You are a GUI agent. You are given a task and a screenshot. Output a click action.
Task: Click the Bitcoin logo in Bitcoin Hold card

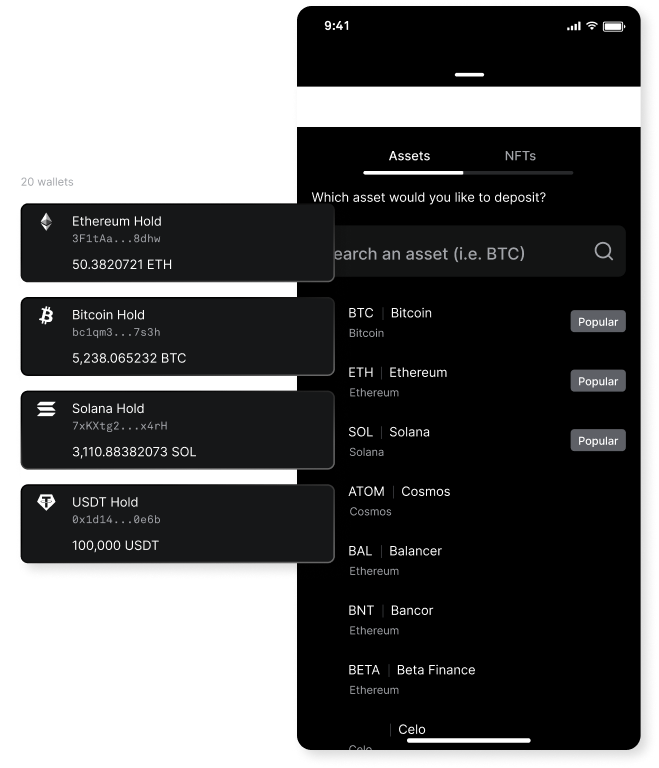pyautogui.click(x=46, y=315)
